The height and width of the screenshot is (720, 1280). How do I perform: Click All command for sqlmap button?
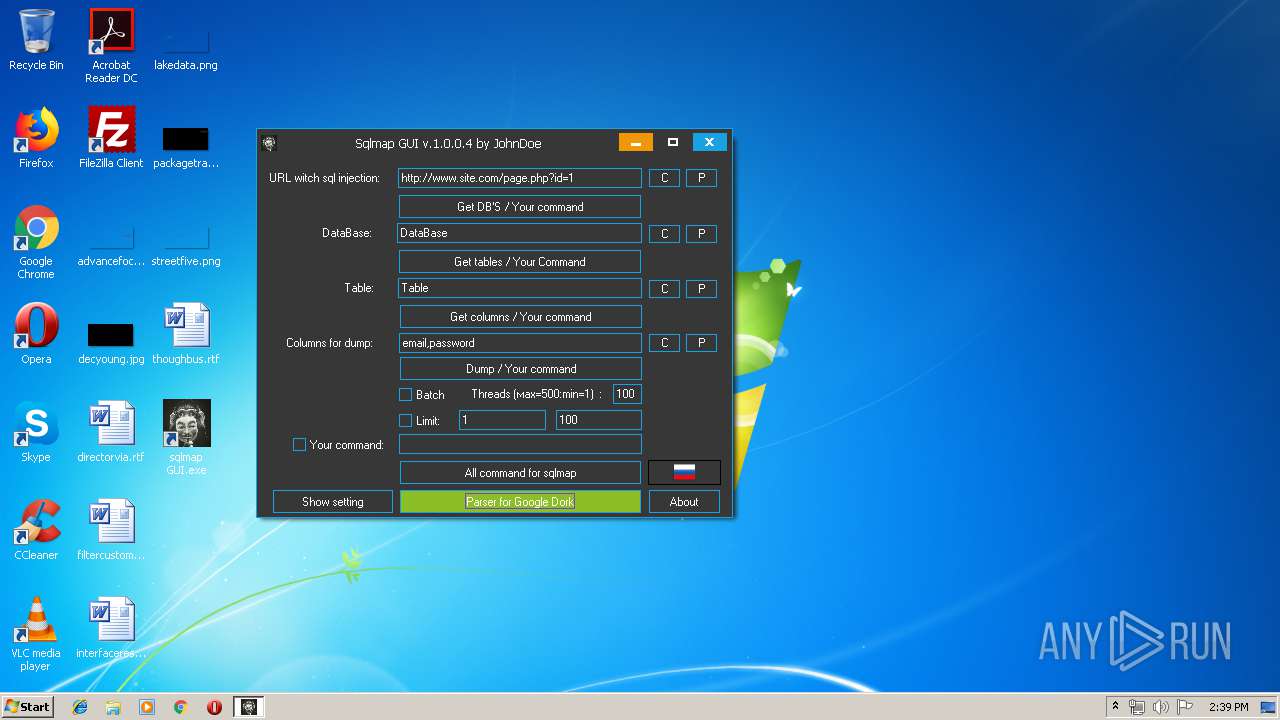520,473
